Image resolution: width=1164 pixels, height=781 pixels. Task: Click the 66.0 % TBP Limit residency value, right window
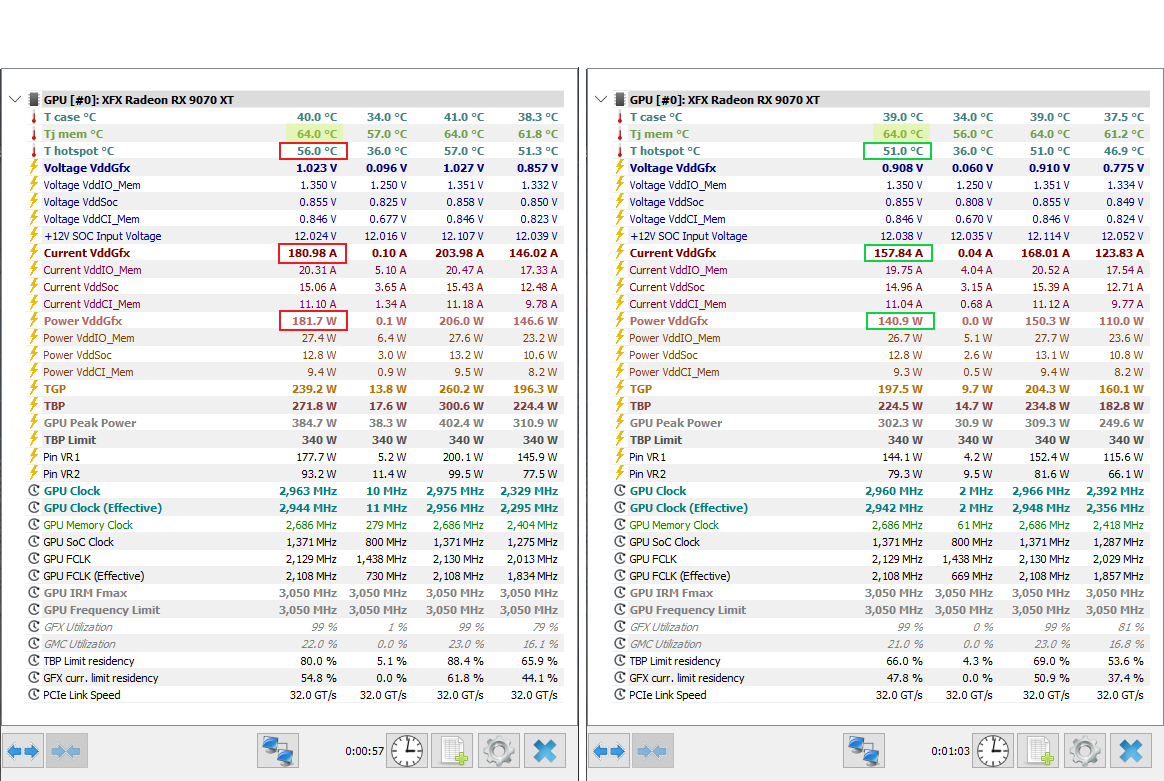click(902, 661)
